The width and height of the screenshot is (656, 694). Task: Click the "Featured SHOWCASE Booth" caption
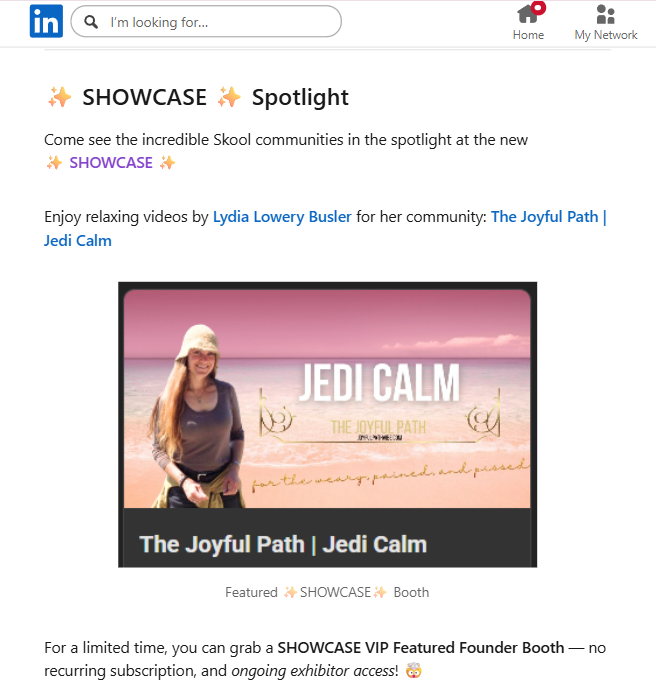click(327, 592)
